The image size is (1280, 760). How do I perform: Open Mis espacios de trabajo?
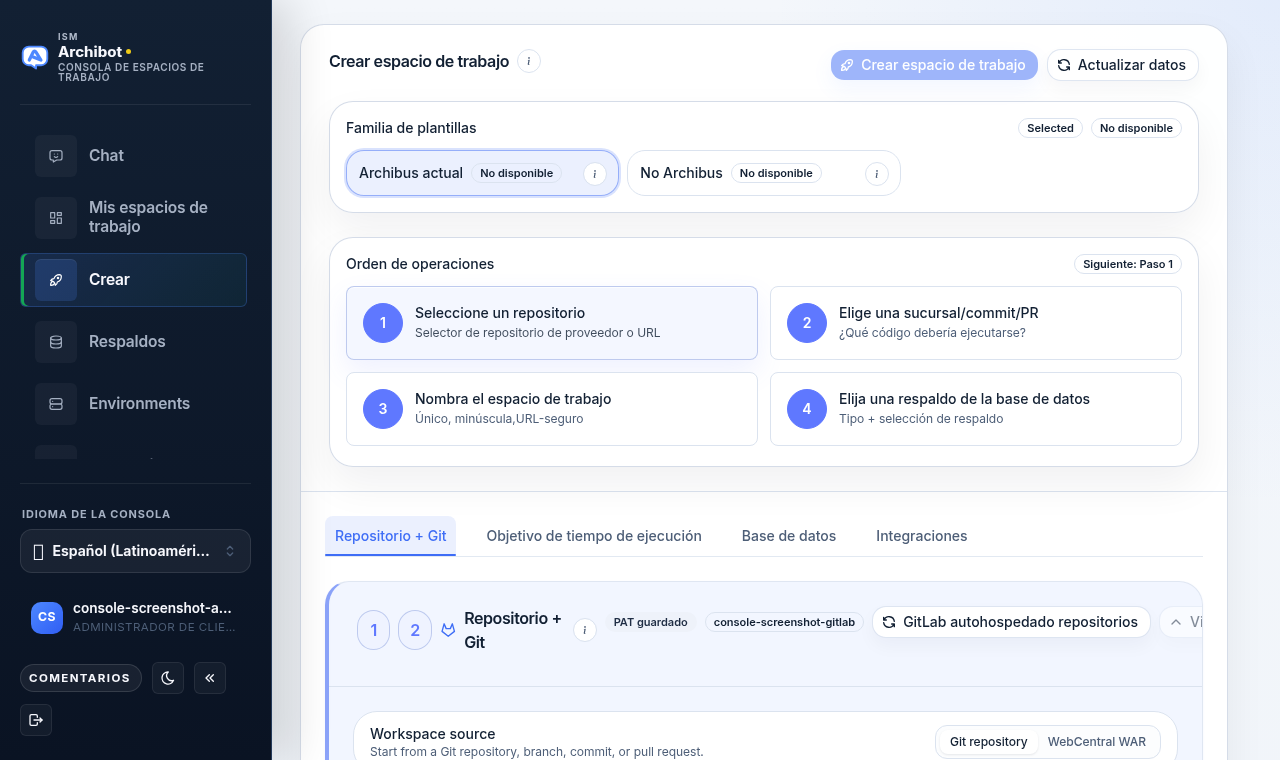click(x=134, y=217)
